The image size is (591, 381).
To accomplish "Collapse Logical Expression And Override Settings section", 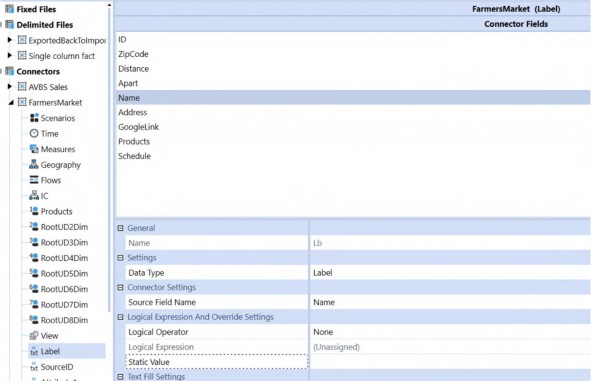I will [x=120, y=317].
